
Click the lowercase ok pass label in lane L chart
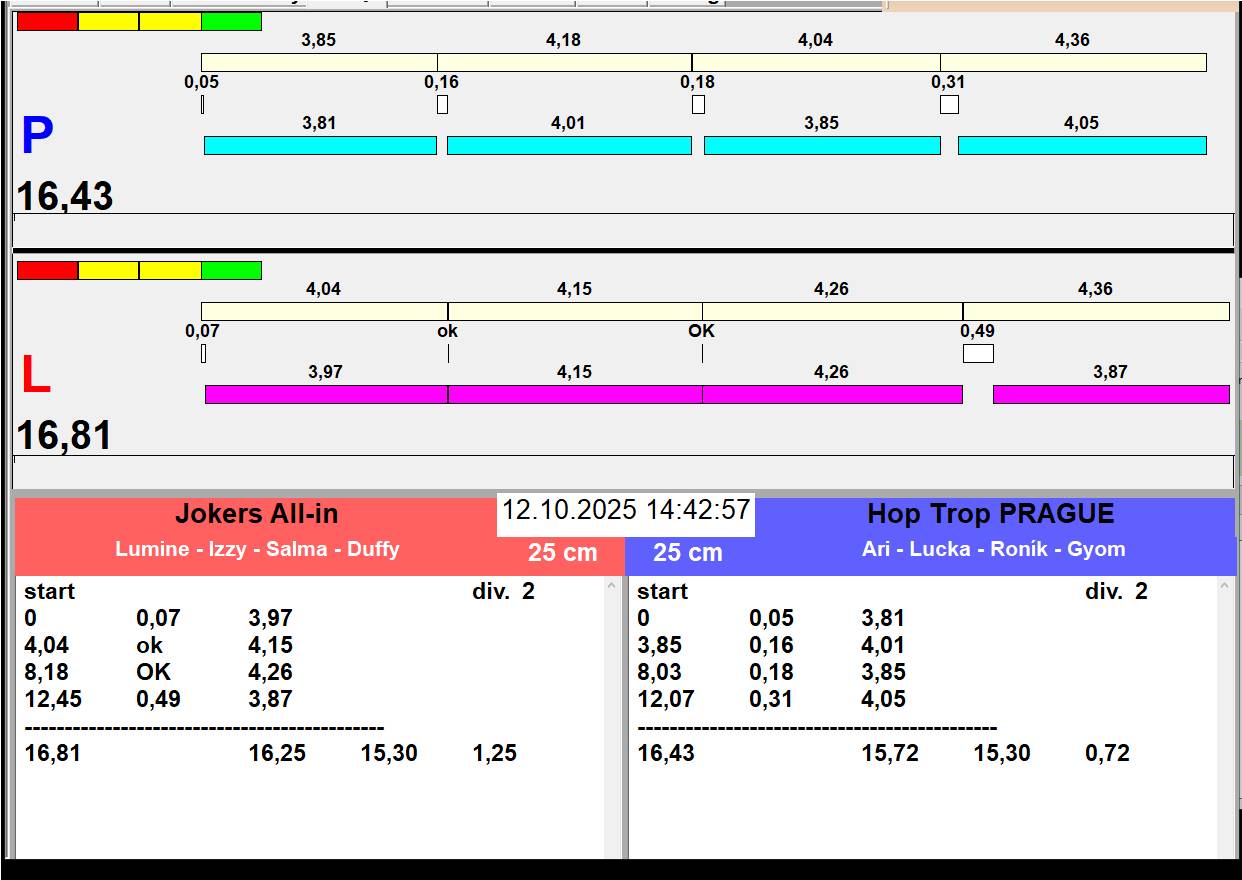[x=448, y=331]
